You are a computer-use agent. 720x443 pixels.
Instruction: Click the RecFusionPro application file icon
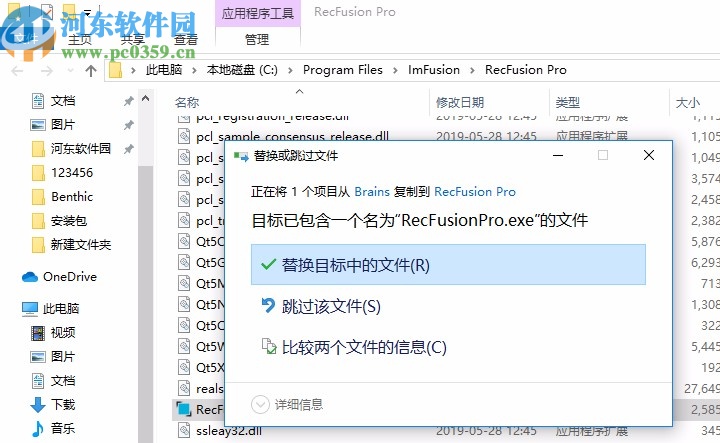coord(184,409)
